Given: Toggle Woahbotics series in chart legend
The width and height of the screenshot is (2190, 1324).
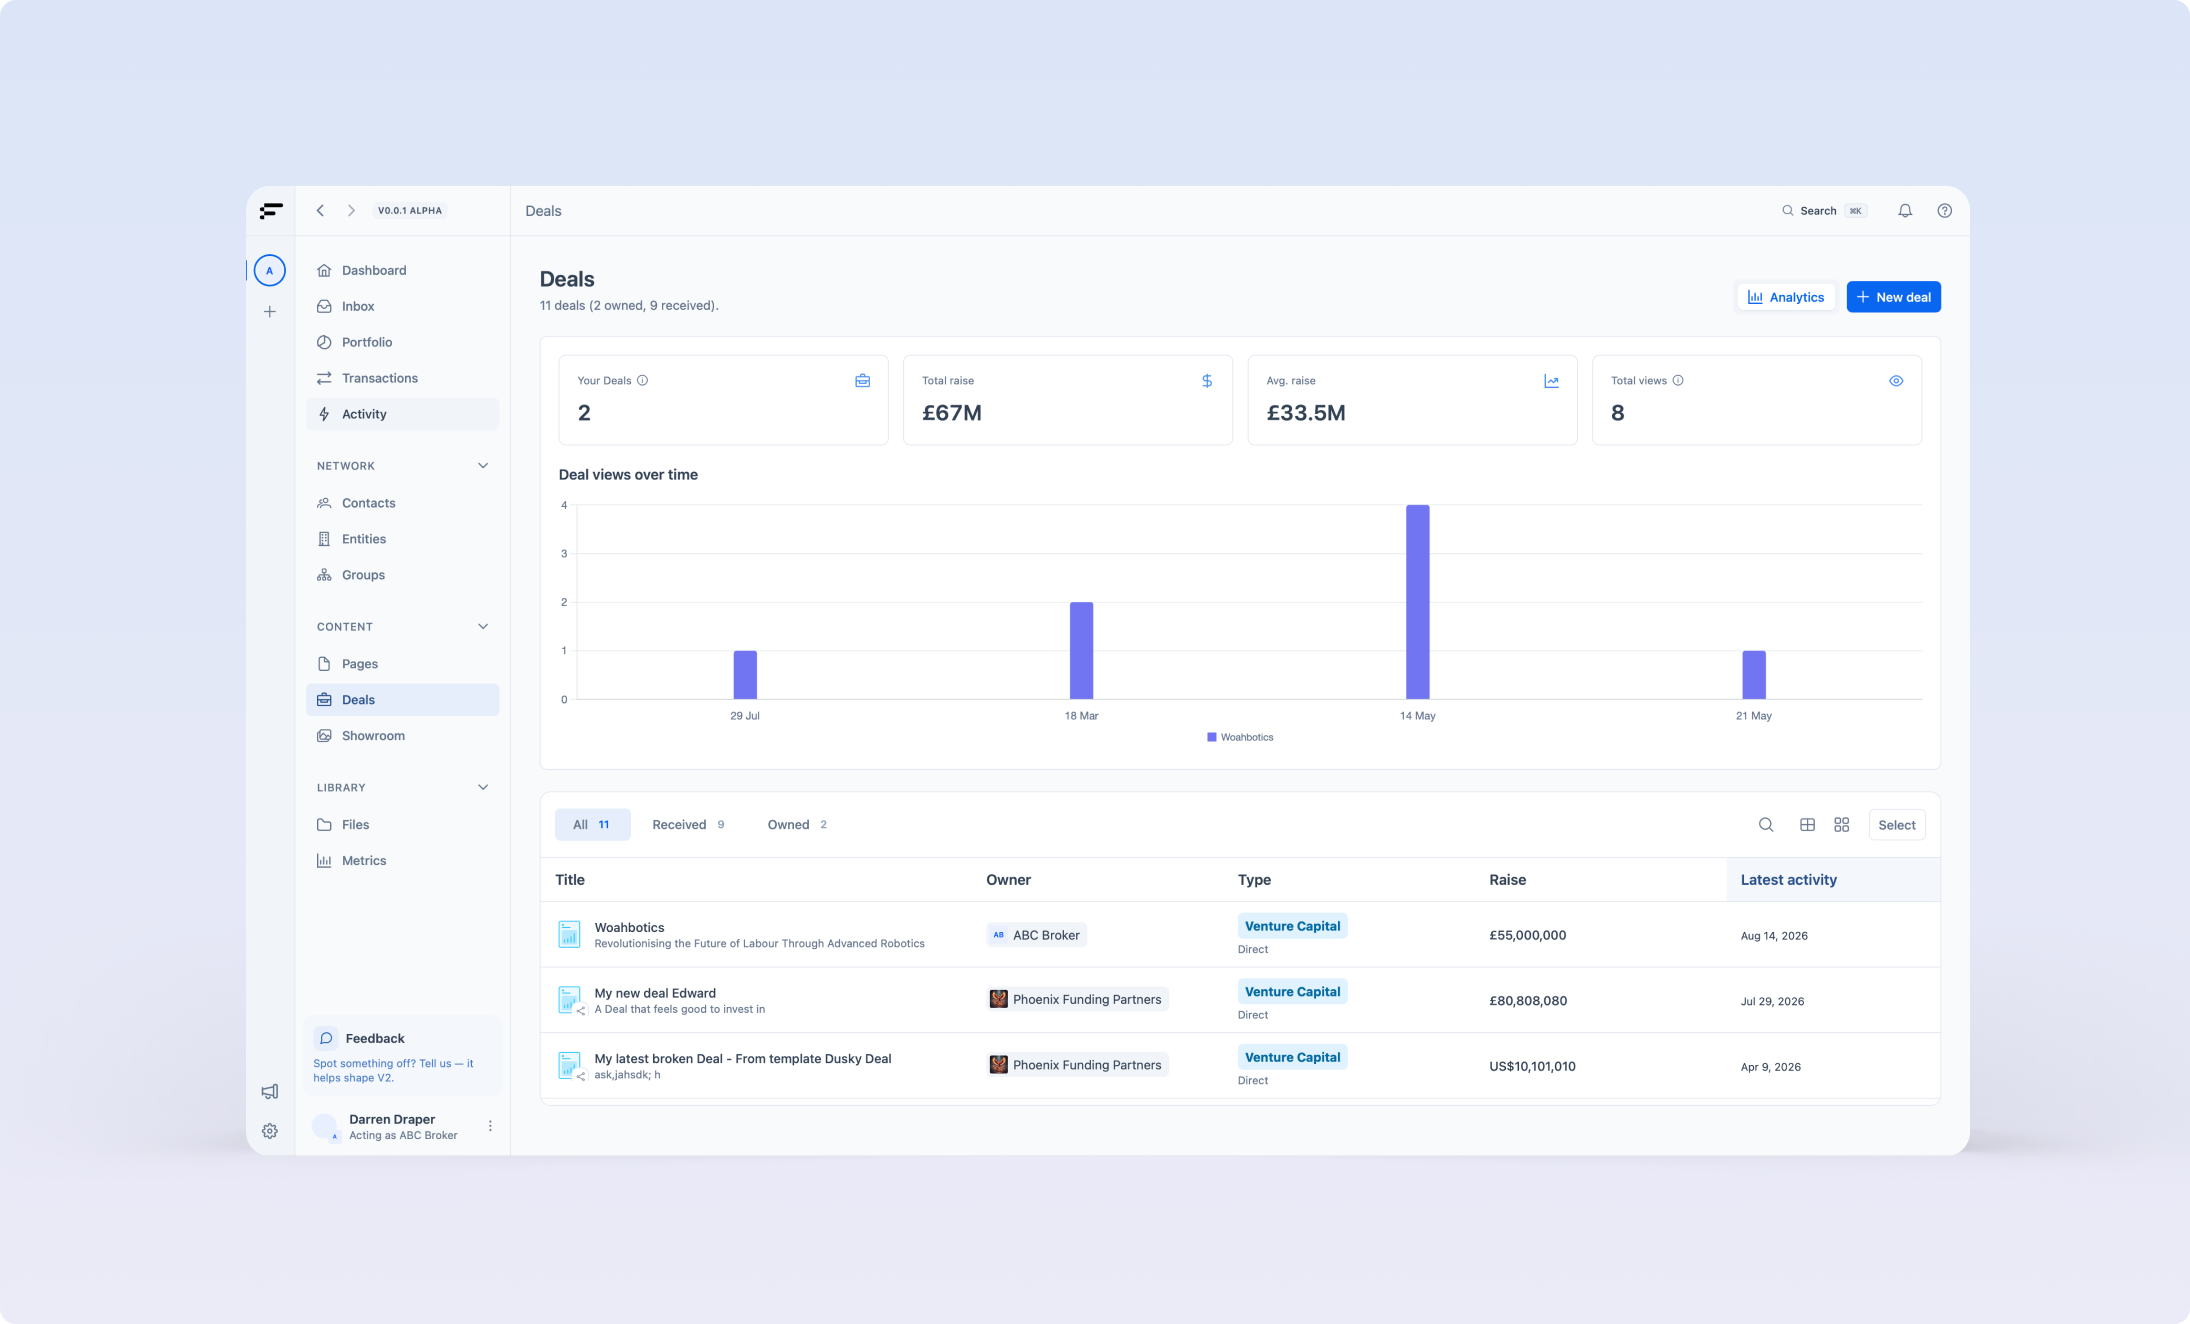Looking at the screenshot, I should (1240, 738).
